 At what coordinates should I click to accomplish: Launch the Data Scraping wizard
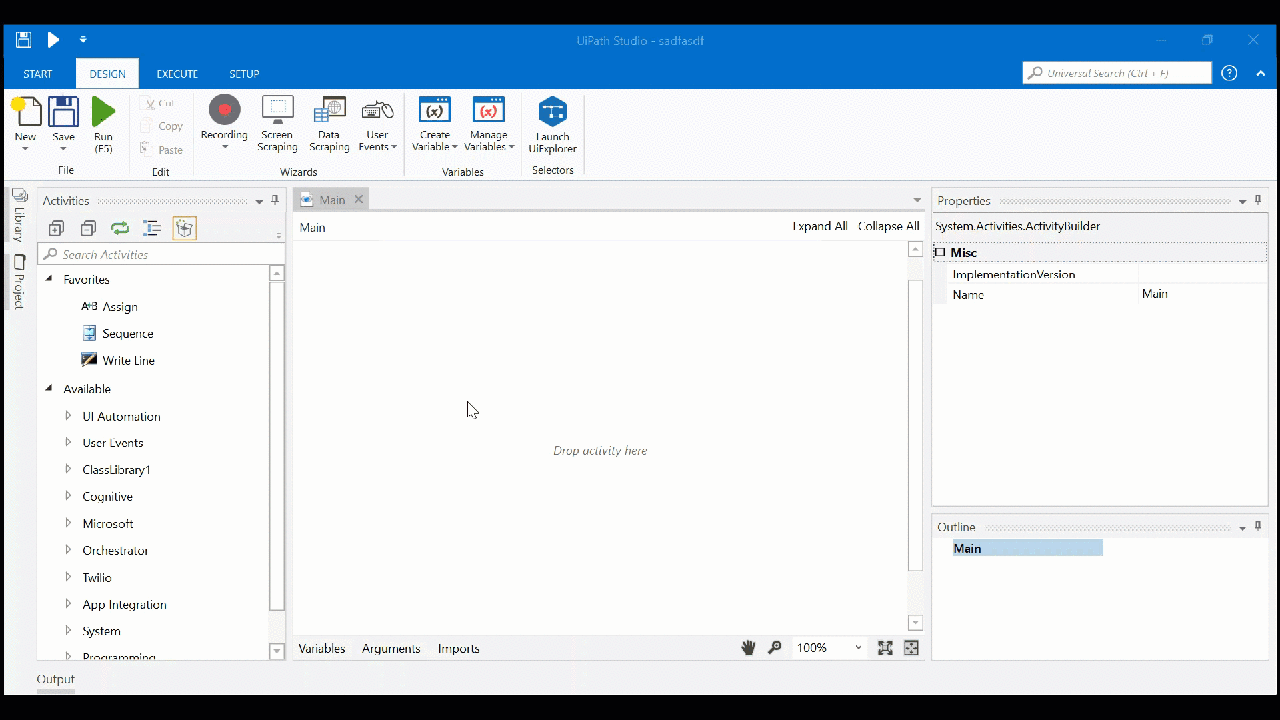(329, 124)
